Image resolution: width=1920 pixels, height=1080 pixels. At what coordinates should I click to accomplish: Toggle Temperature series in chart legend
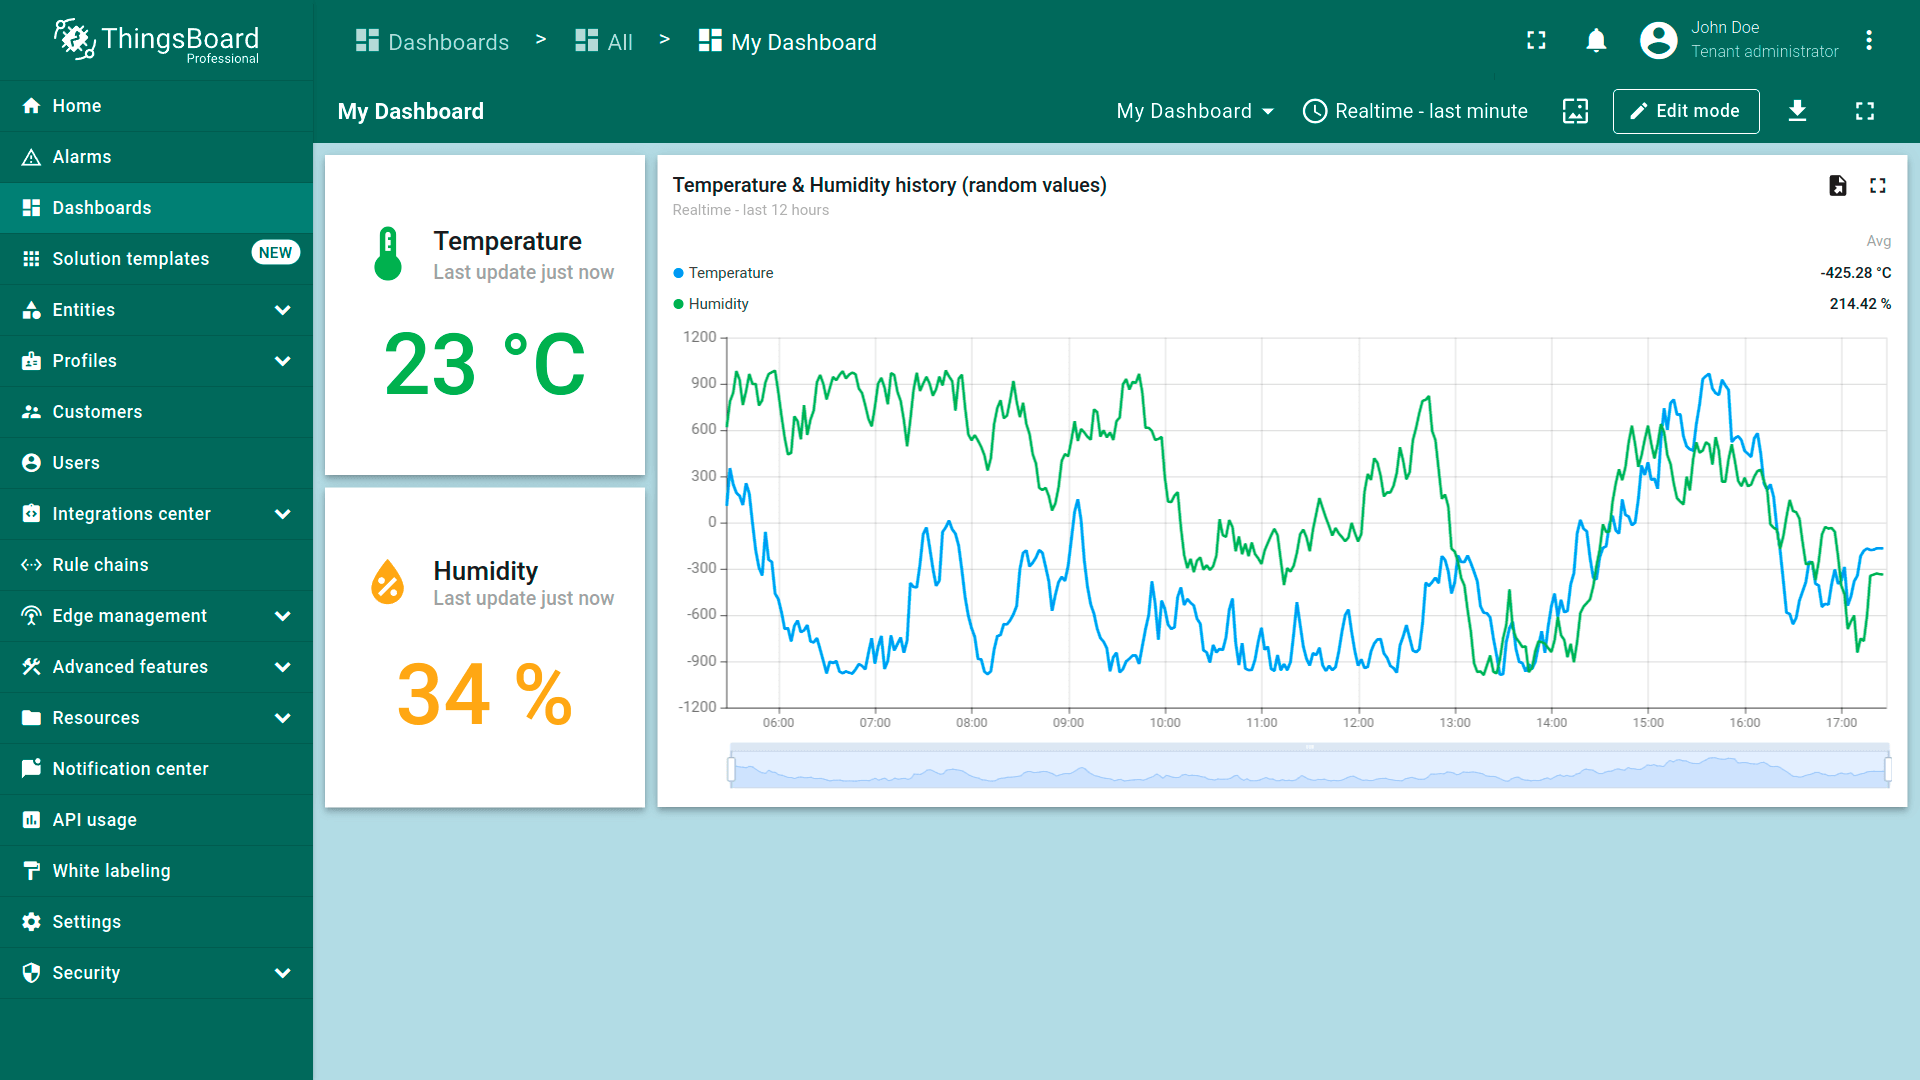click(x=730, y=273)
